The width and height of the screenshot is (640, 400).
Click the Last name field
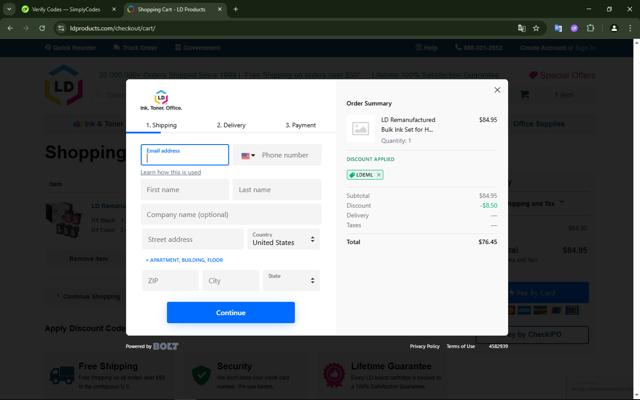pos(277,190)
